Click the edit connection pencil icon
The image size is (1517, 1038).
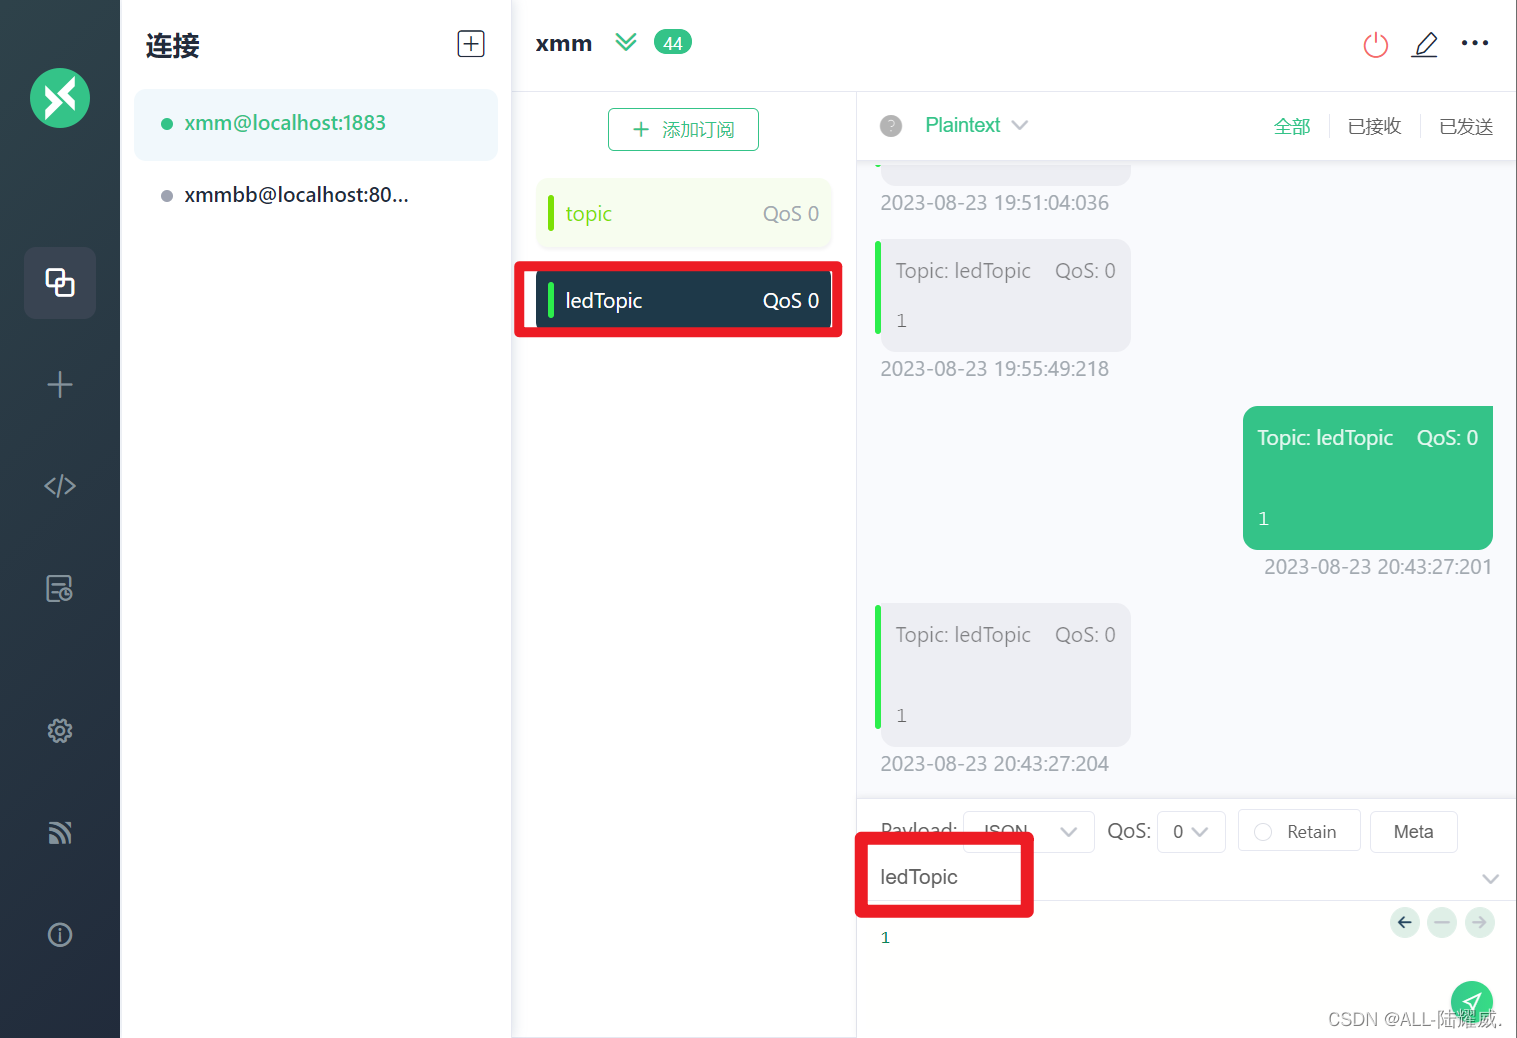[1425, 44]
